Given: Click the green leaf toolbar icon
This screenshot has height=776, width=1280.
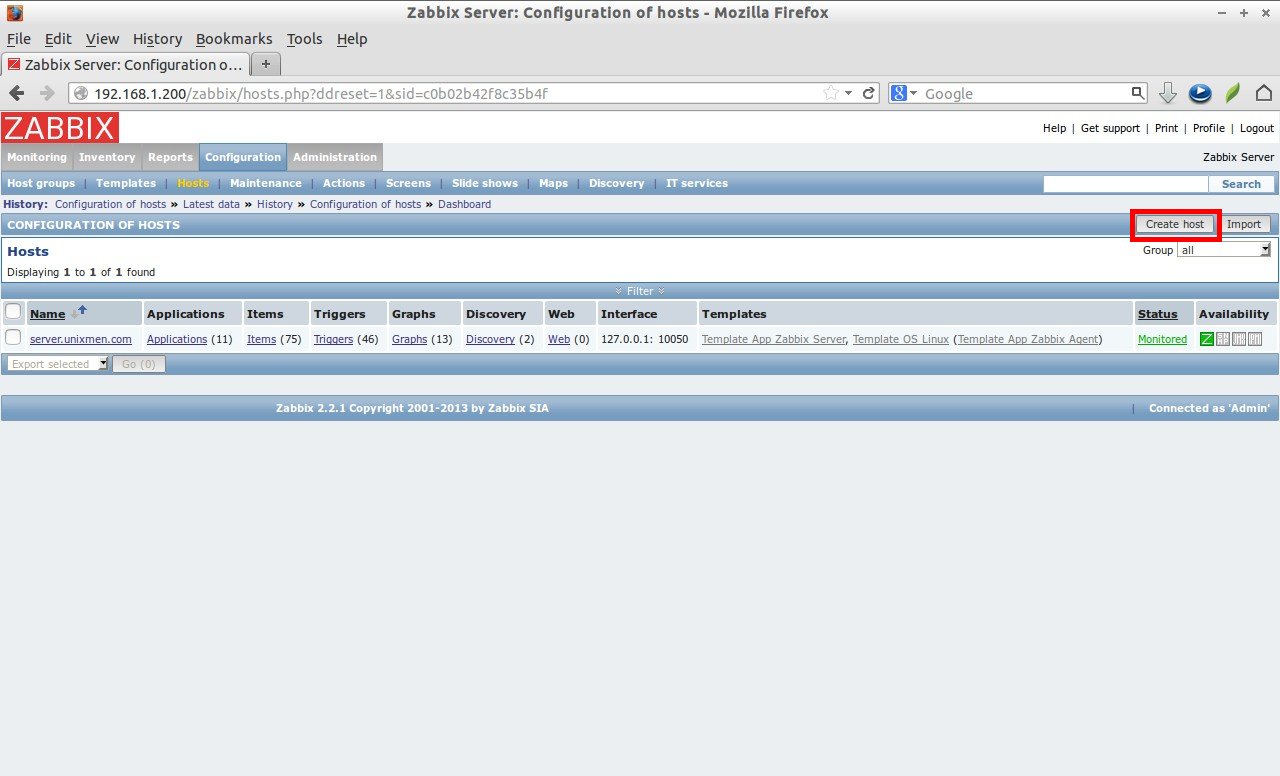Looking at the screenshot, I should [x=1233, y=93].
